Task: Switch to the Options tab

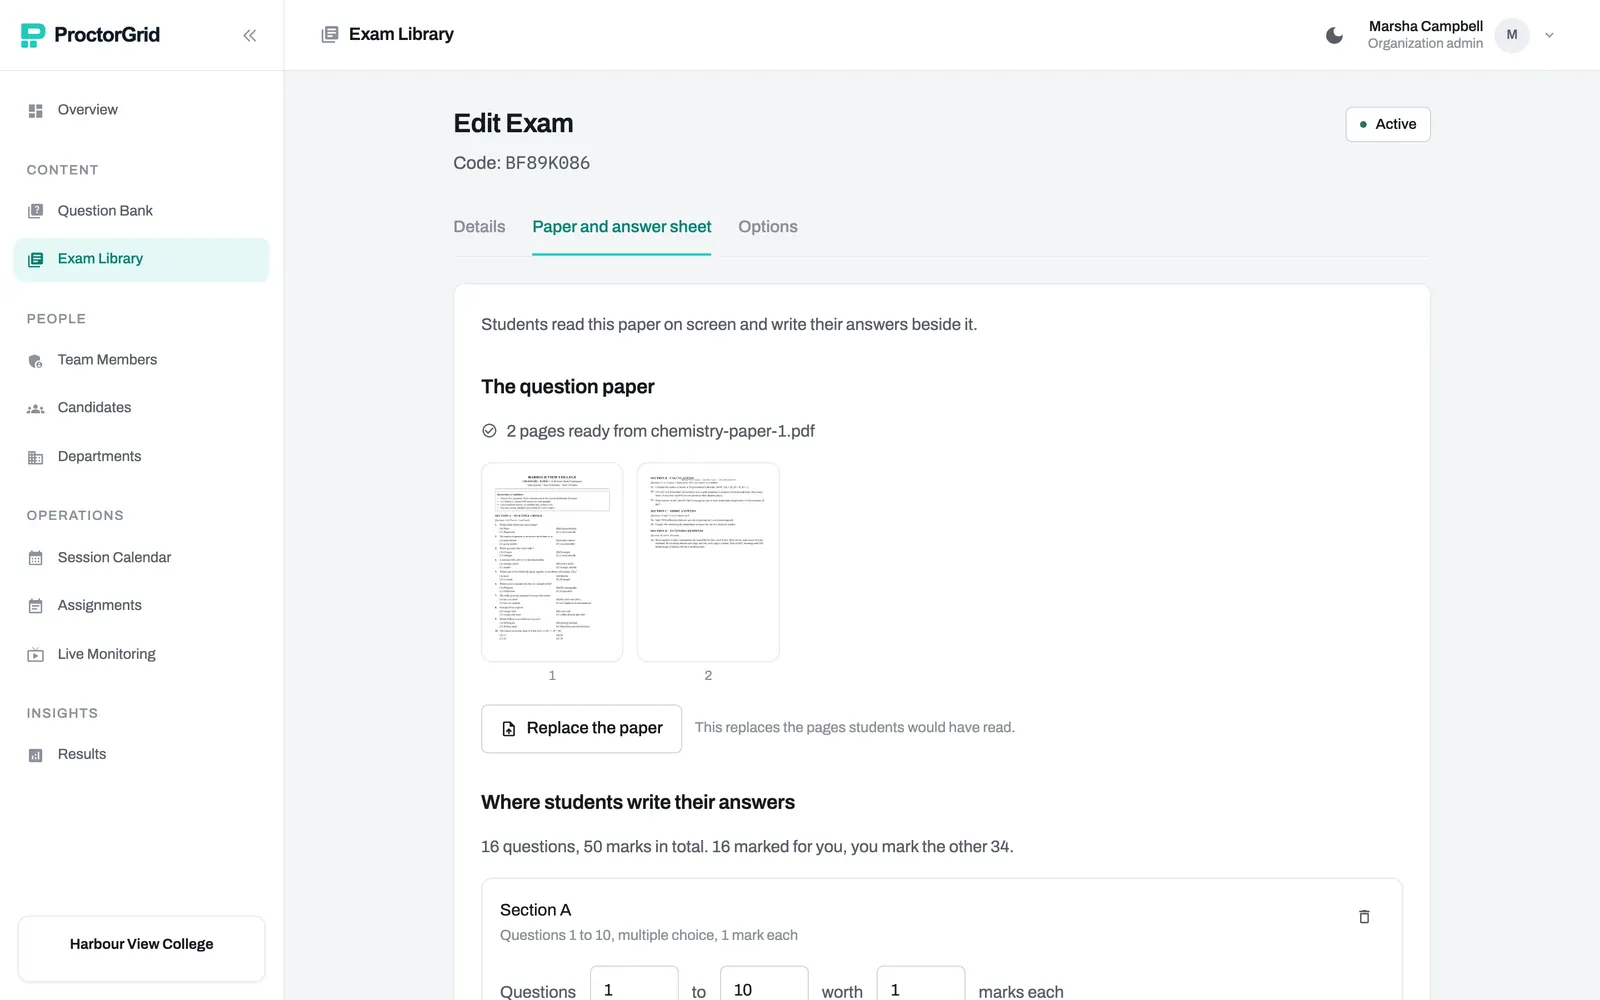Action: point(768,227)
